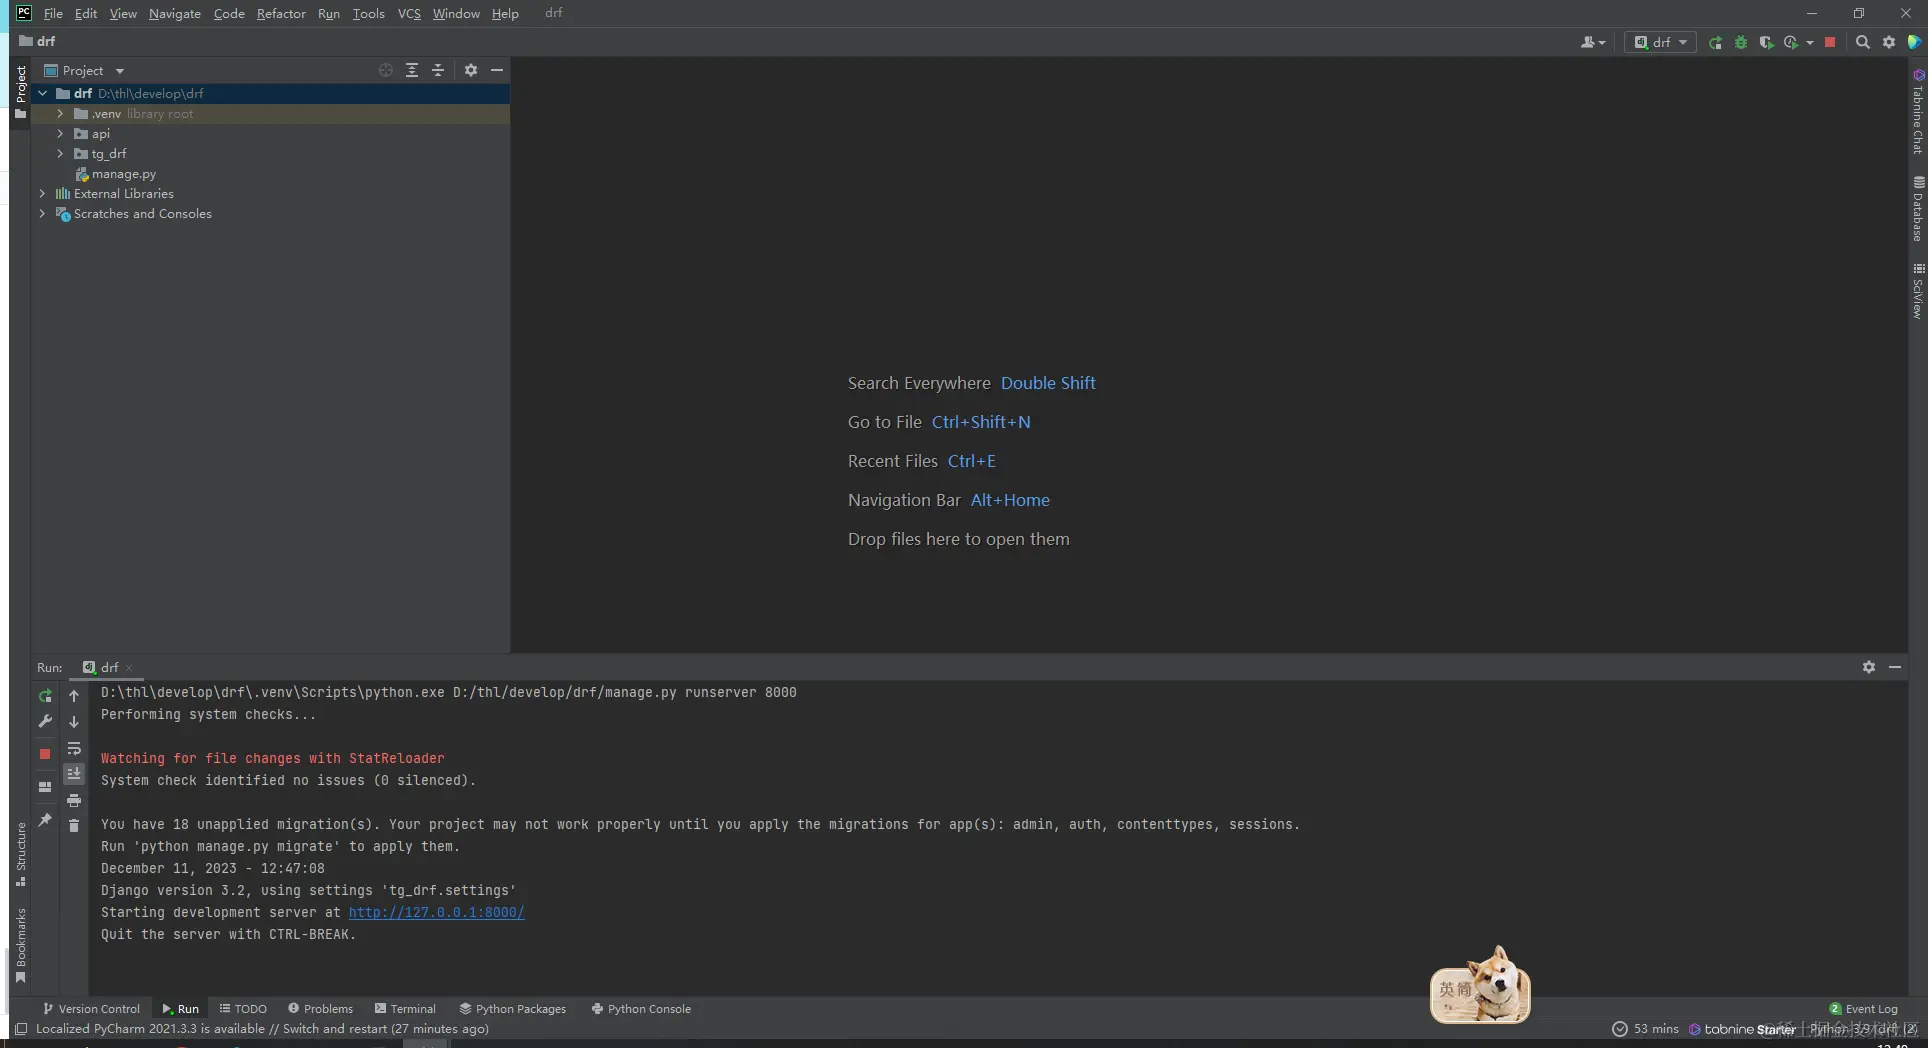Close the drf Run tab
Image resolution: width=1928 pixels, height=1048 pixels.
click(x=129, y=668)
